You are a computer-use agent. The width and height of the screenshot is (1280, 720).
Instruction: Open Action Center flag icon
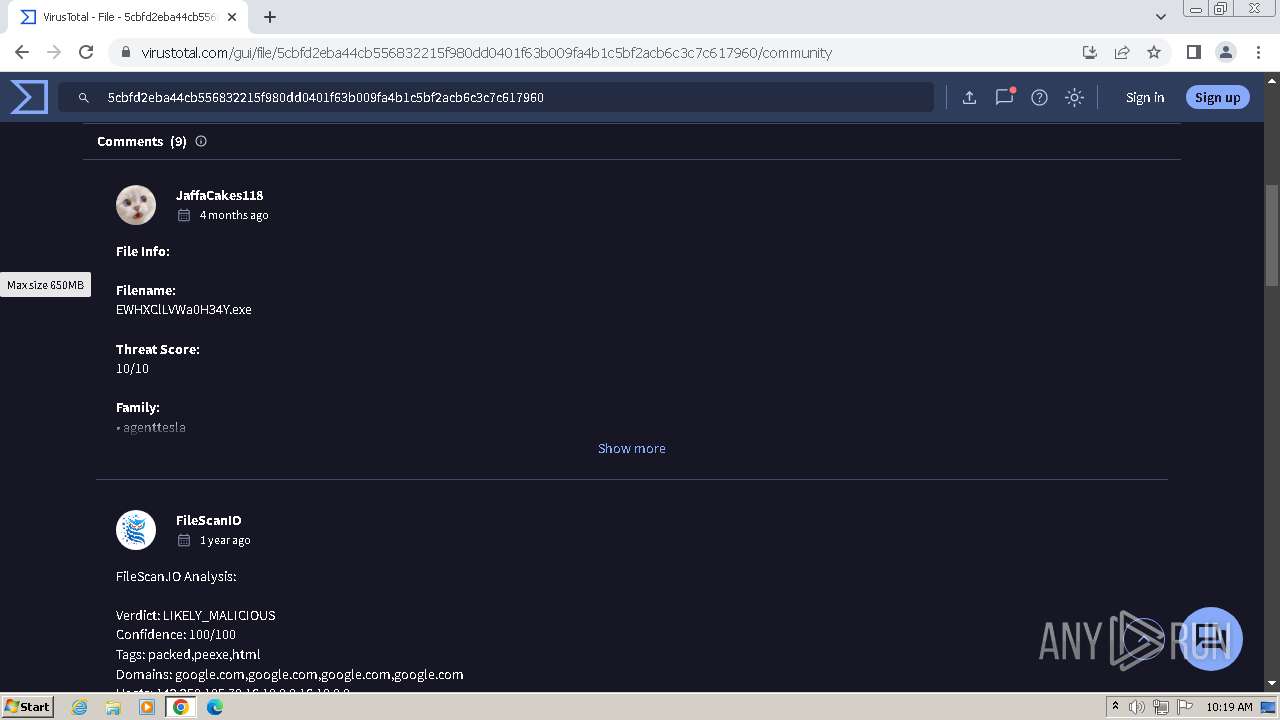pyautogui.click(x=1185, y=707)
